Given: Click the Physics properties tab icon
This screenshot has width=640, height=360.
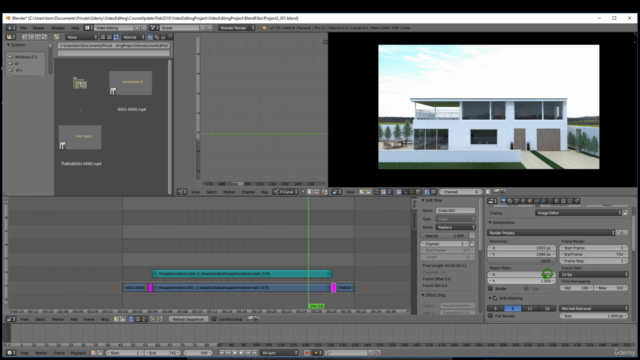Looking at the screenshot, I should click(x=577, y=201).
